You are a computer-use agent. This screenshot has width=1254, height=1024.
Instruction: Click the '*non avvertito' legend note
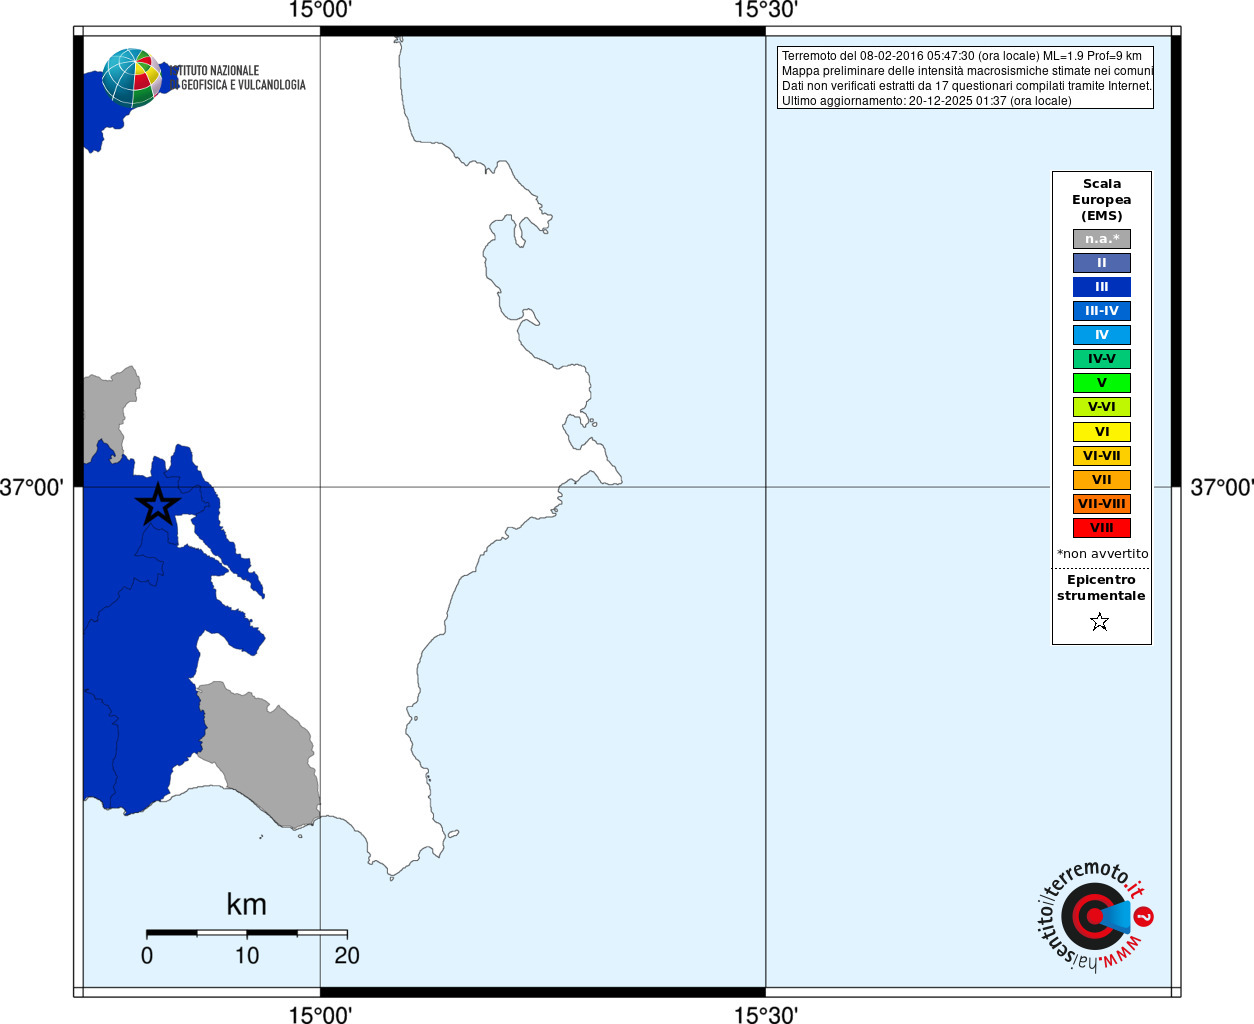coord(1102,553)
